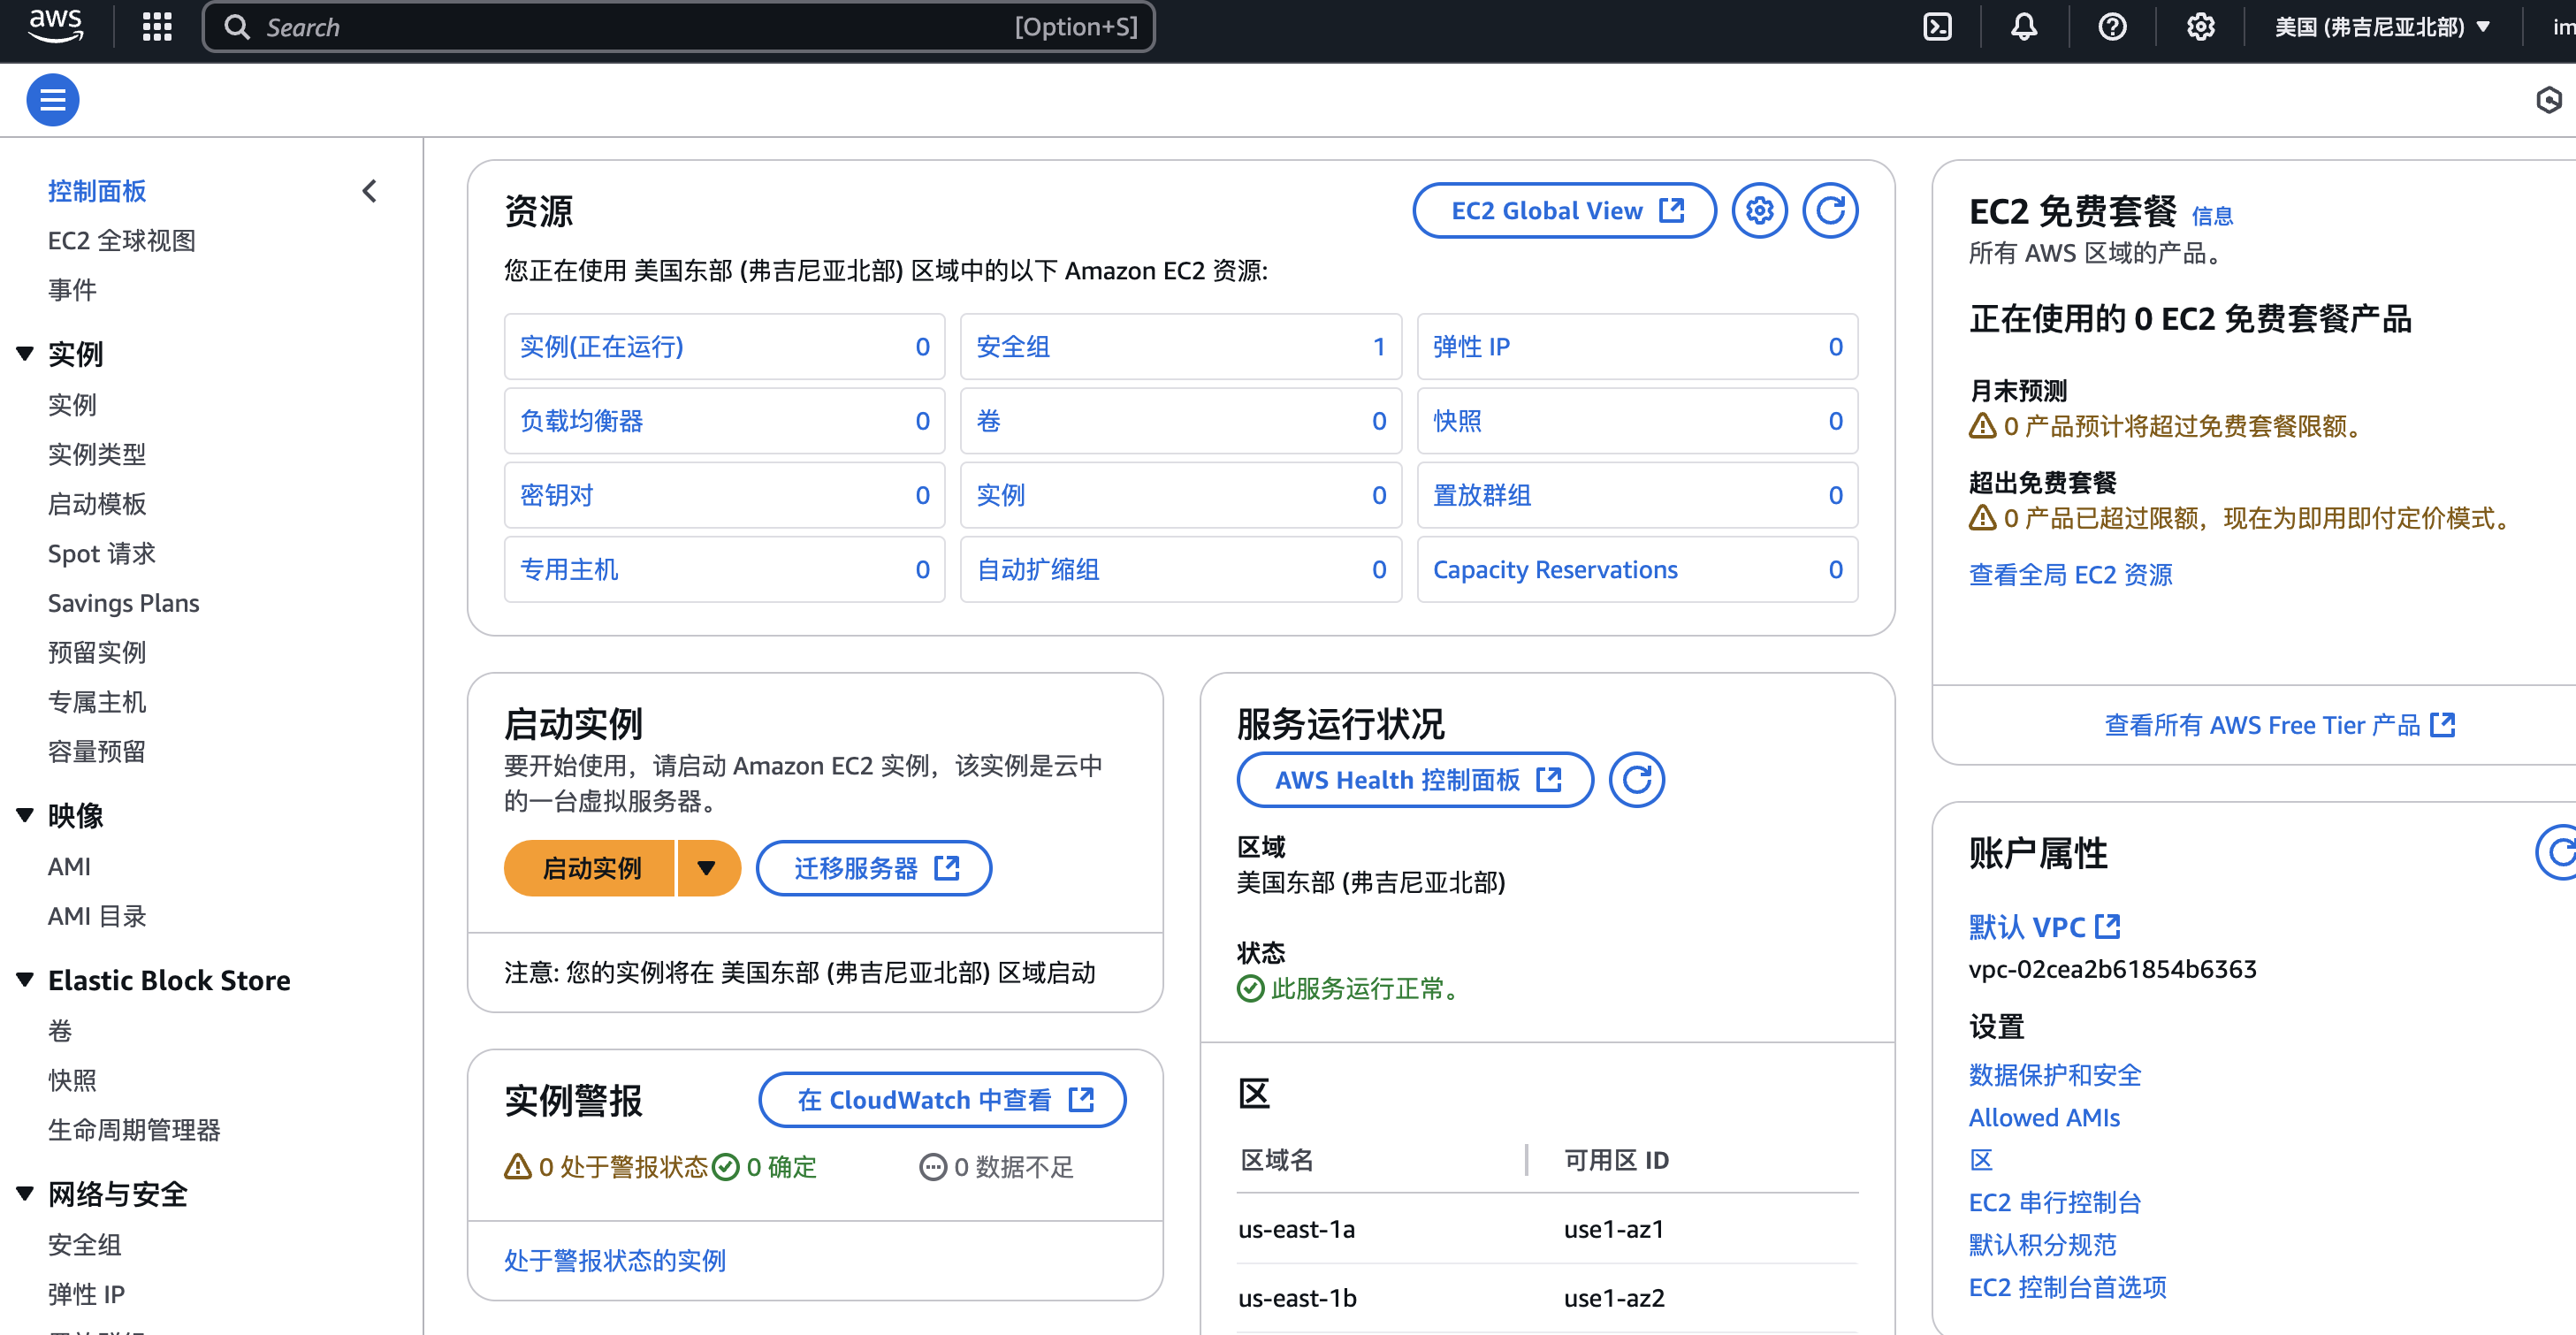
Task: Click the 实例(正在运行) resource tile
Action: 724,347
